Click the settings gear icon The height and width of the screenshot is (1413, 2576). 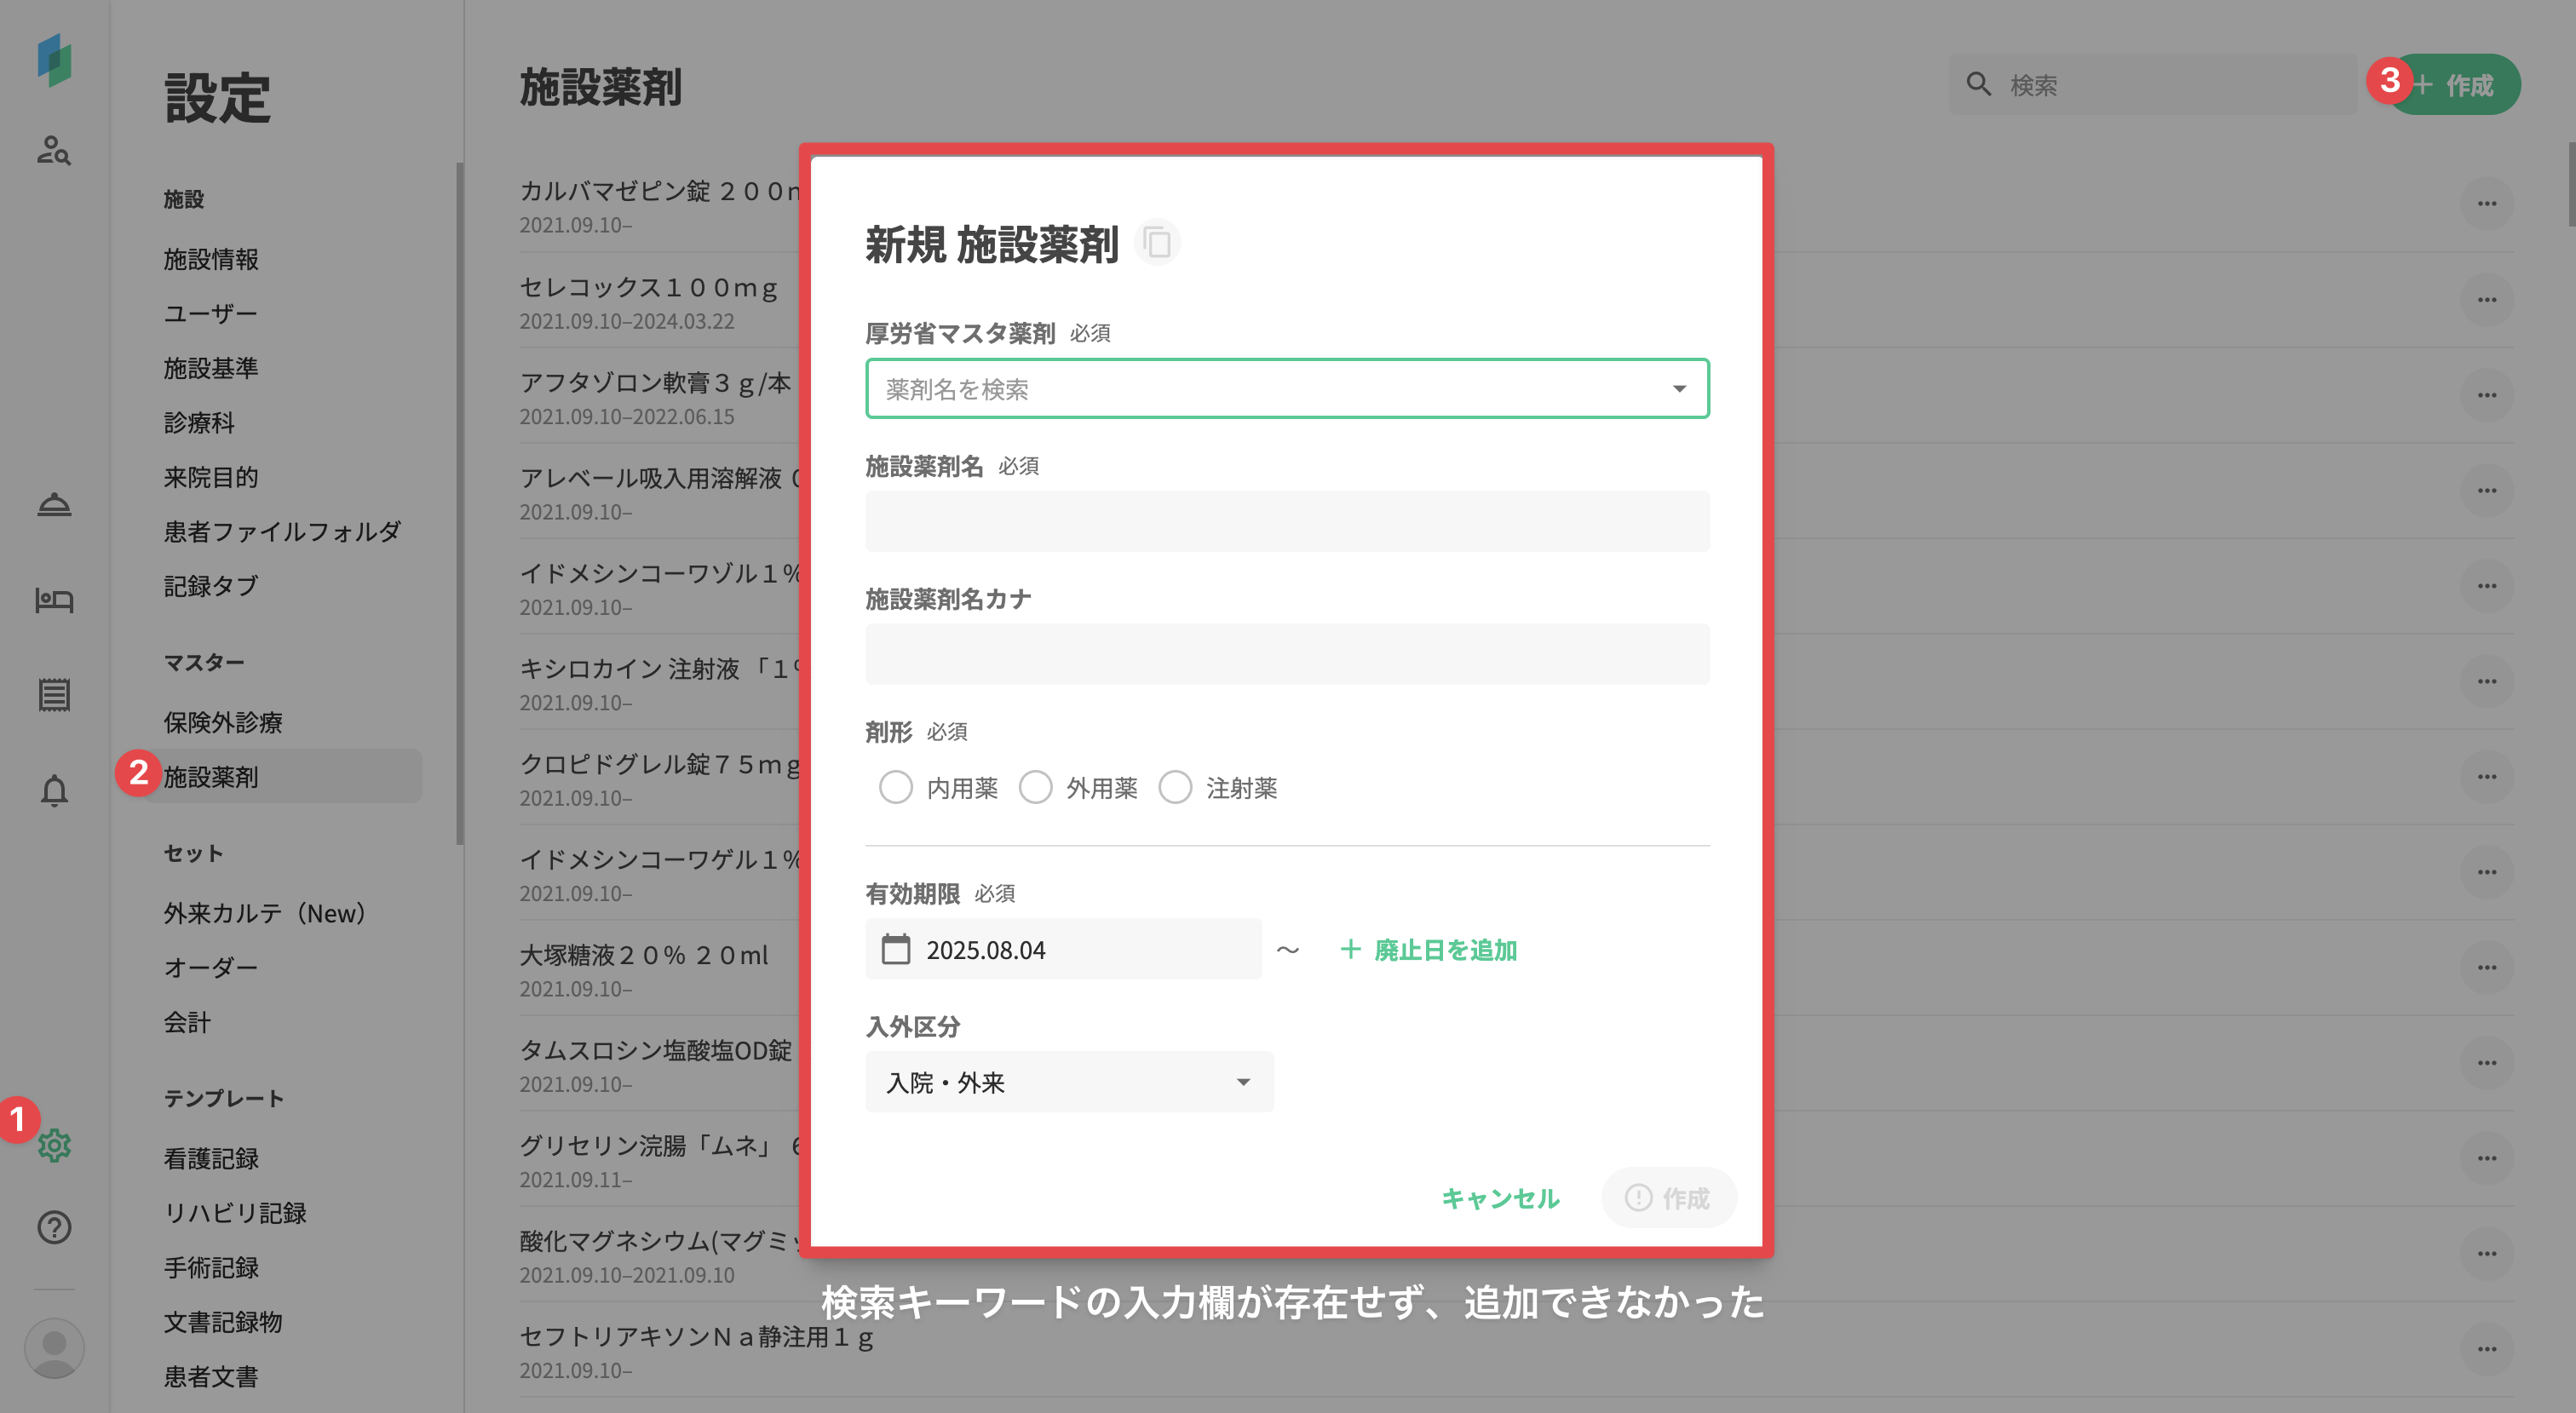point(54,1145)
